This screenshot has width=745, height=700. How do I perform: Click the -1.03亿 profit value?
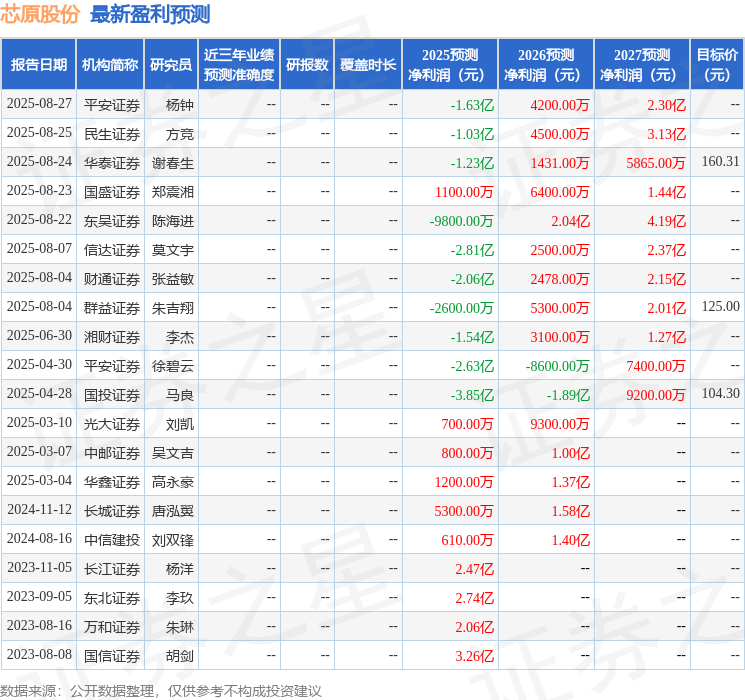(x=472, y=134)
